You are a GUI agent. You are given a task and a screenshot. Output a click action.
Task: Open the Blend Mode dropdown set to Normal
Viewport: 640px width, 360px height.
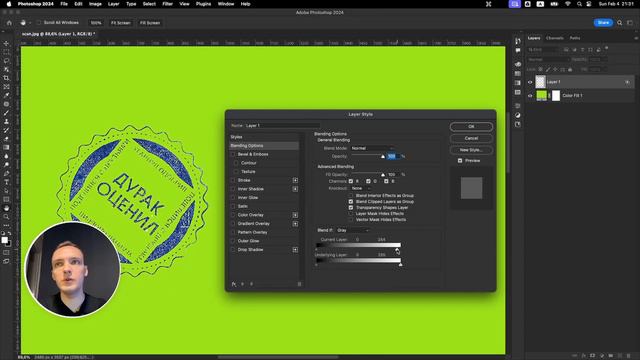click(372, 148)
